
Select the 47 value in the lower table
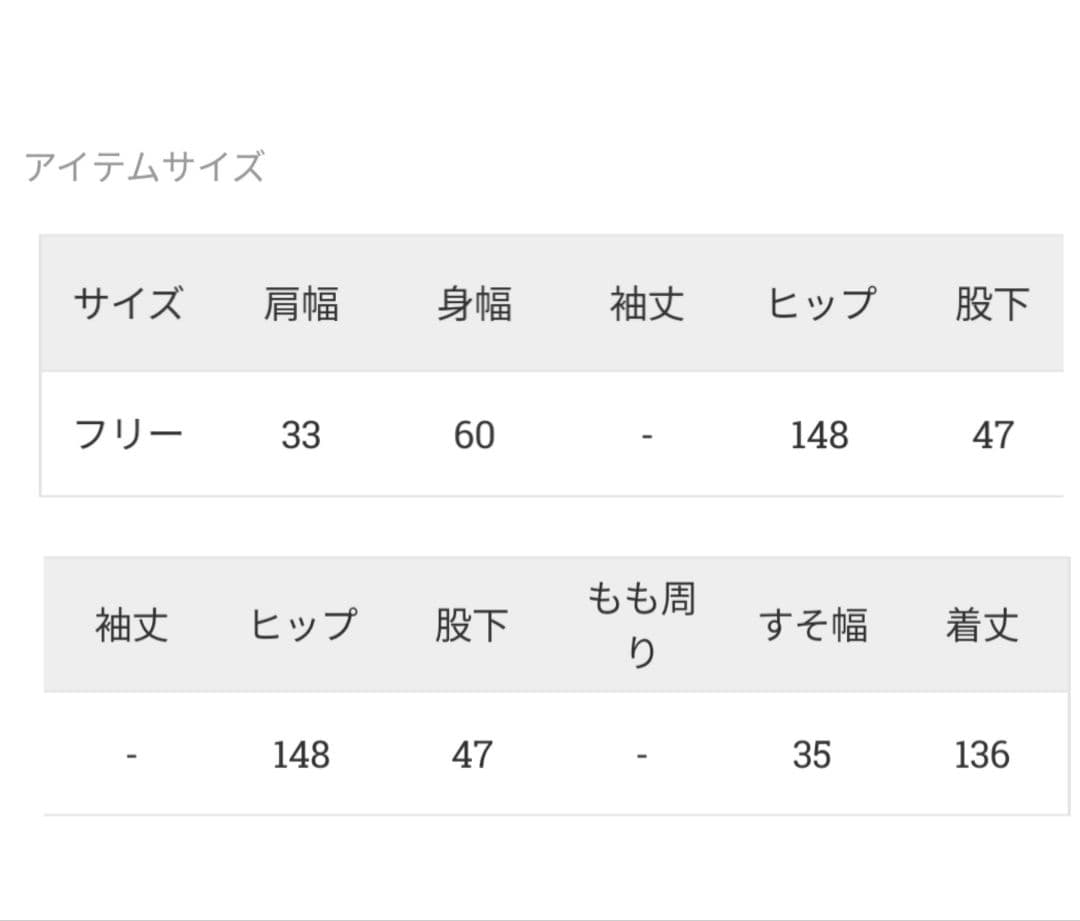471,755
